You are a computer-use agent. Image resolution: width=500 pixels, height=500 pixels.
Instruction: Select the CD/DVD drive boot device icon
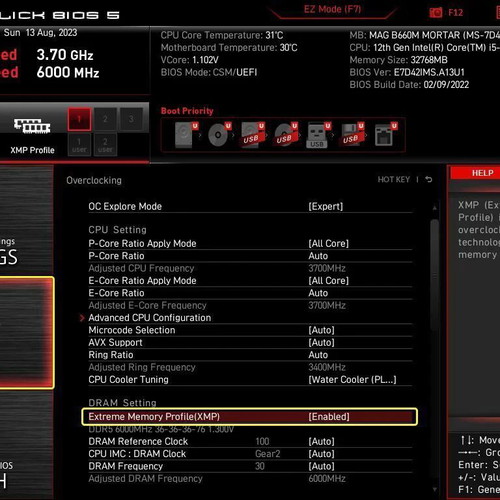pyautogui.click(x=219, y=134)
